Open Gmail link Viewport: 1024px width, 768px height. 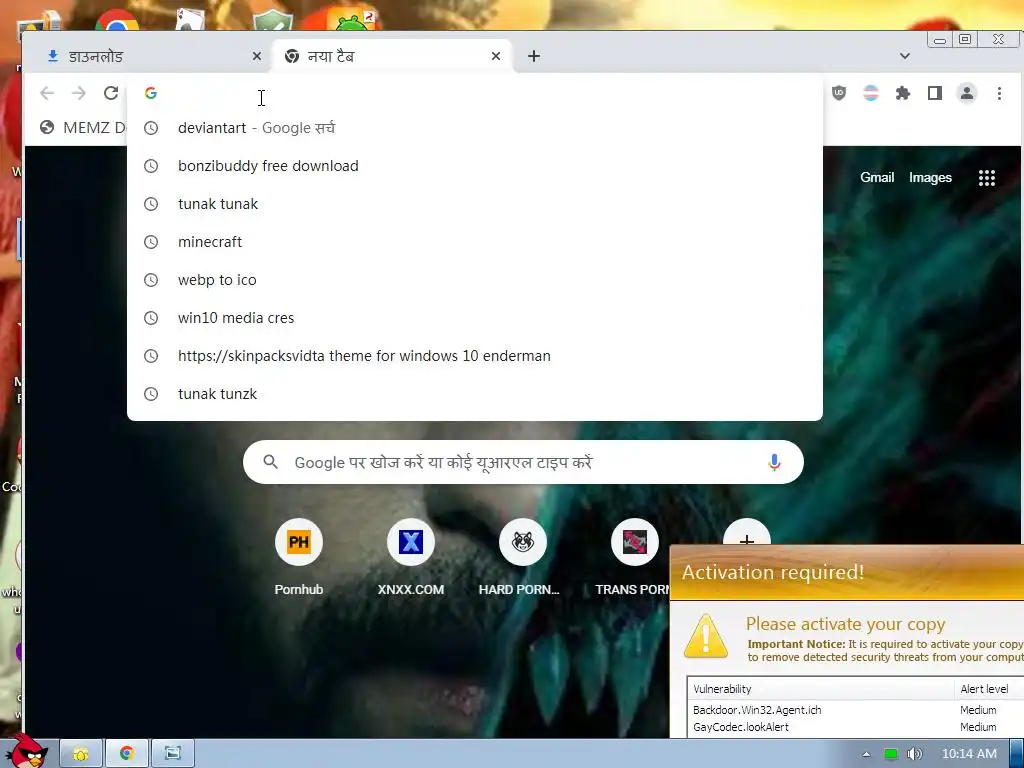tap(876, 178)
